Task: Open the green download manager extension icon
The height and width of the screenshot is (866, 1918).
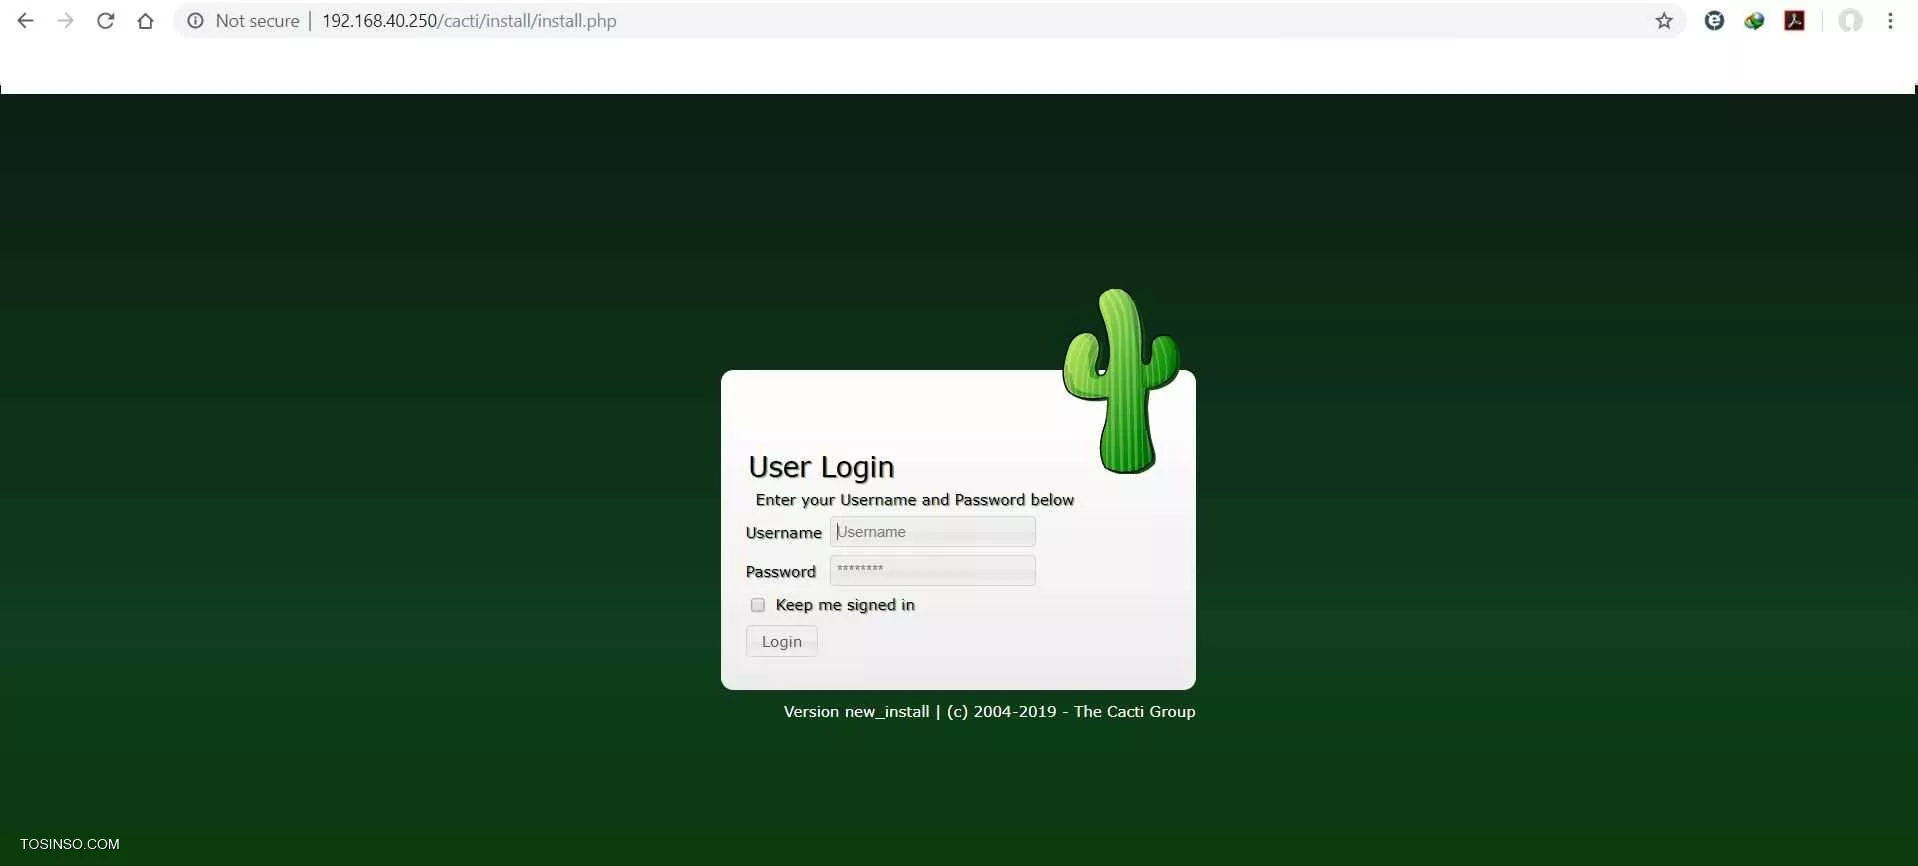Action: point(1755,21)
